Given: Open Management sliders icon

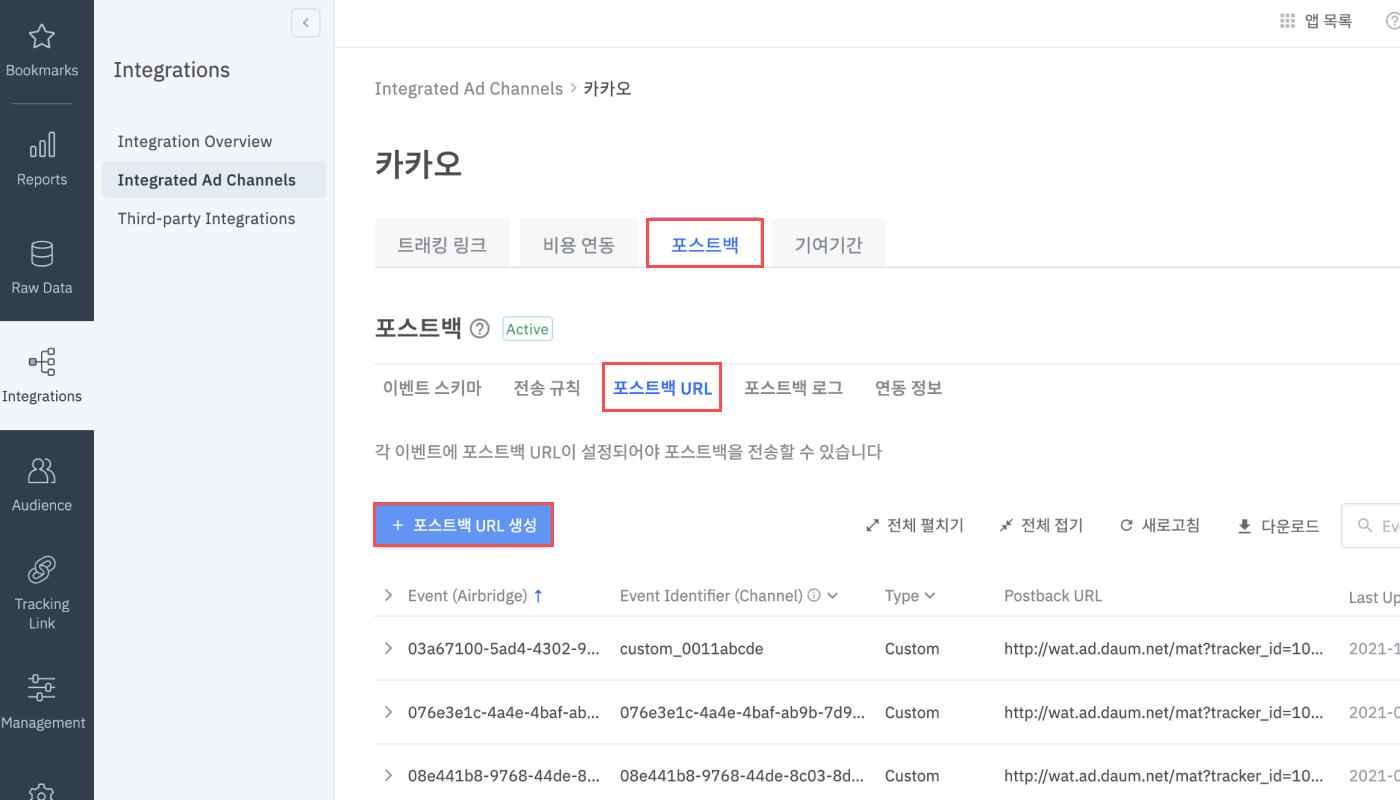Looking at the screenshot, I should click(42, 688).
